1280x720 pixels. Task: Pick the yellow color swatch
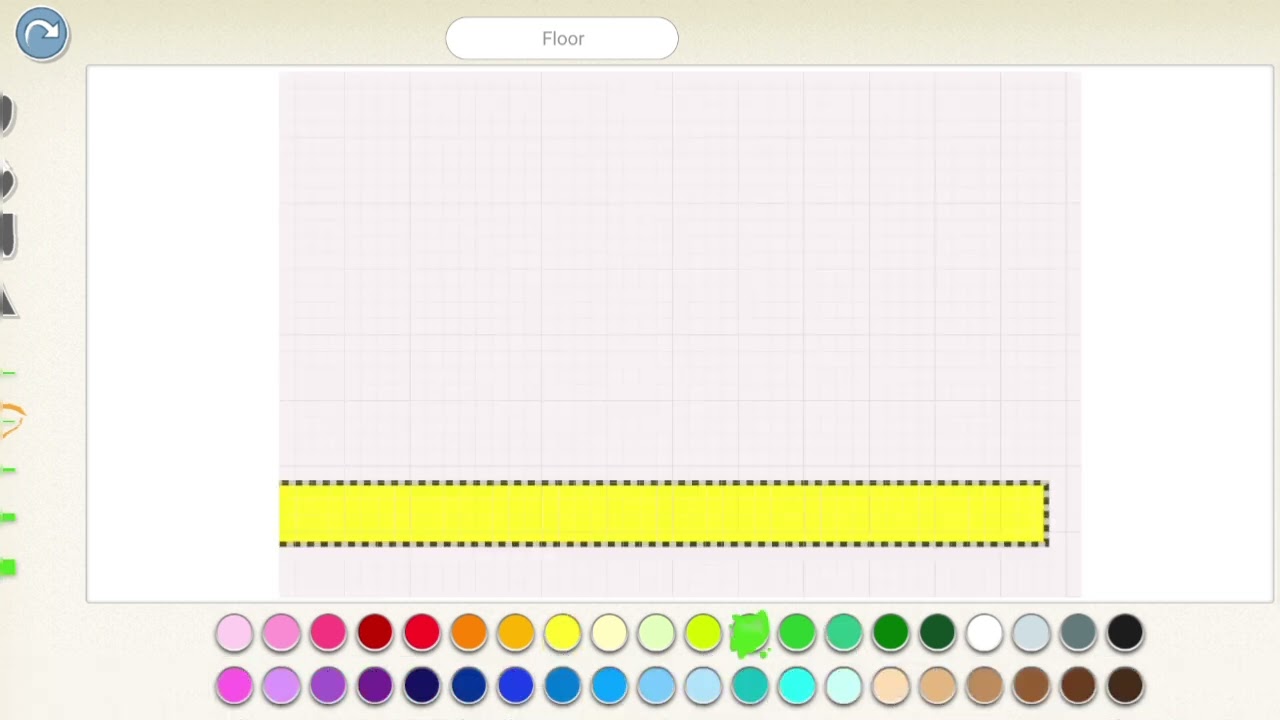tap(563, 633)
